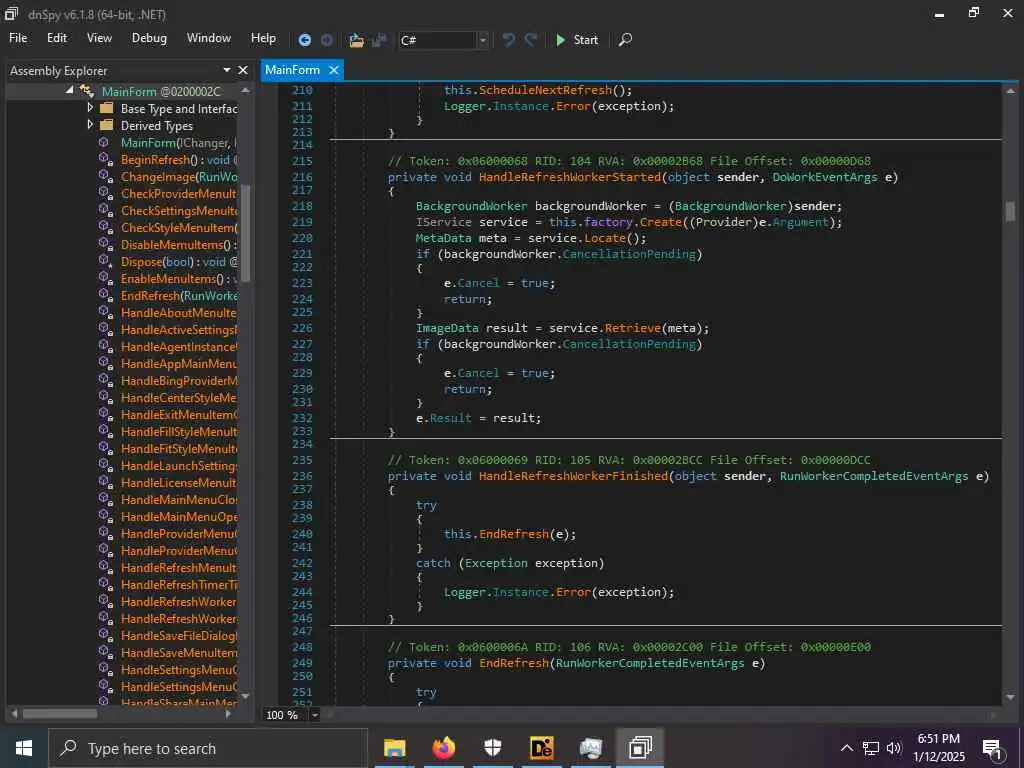Image resolution: width=1024 pixels, height=768 pixels.
Task: Click the method icon beside Dispose(bool)
Action: pos(105,261)
